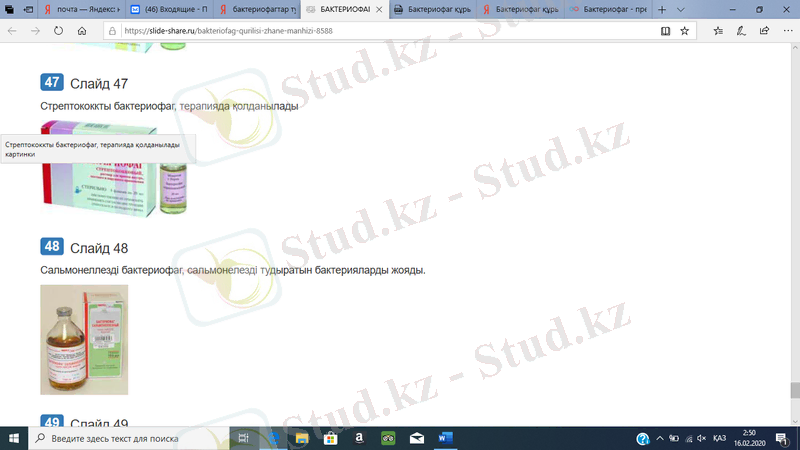
Task: Open the salmonella bacteriophage bottle image
Action: (x=84, y=340)
